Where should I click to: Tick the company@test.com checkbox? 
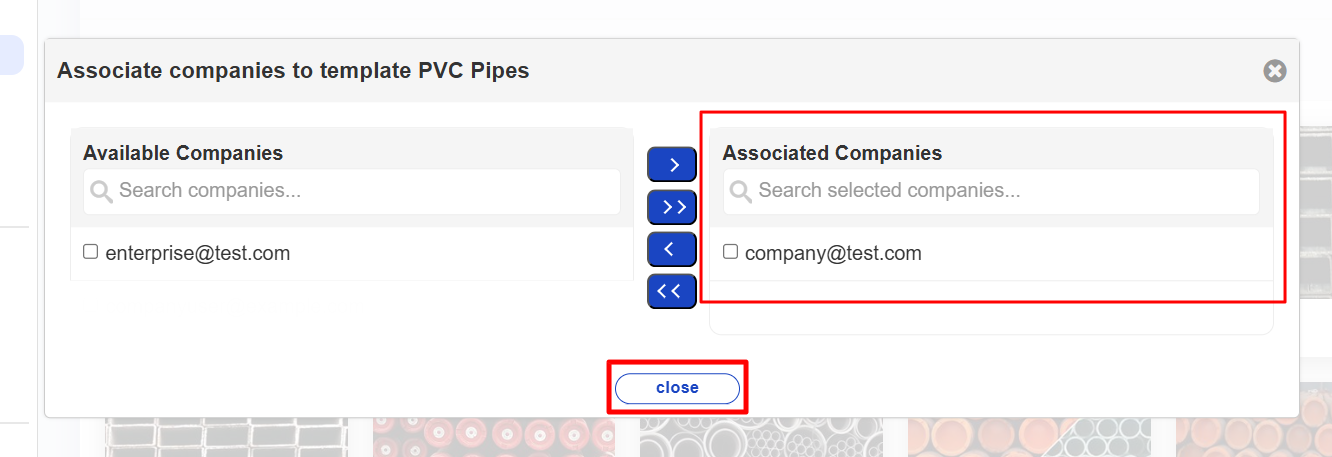(x=731, y=252)
